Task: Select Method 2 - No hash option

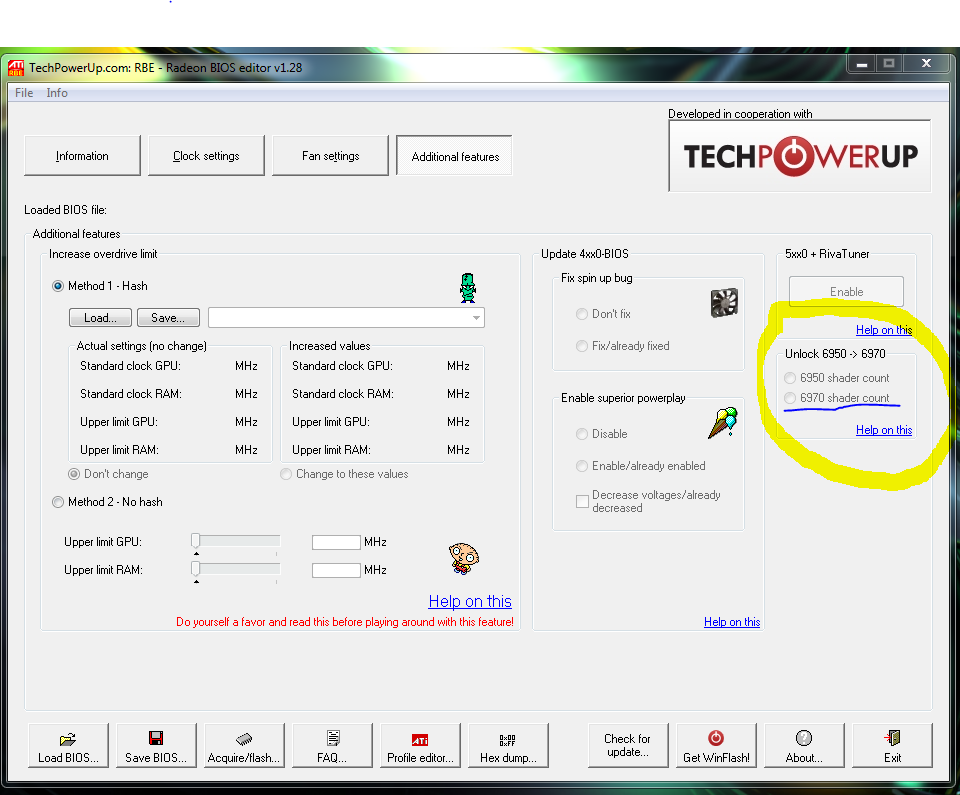Action: 58,502
